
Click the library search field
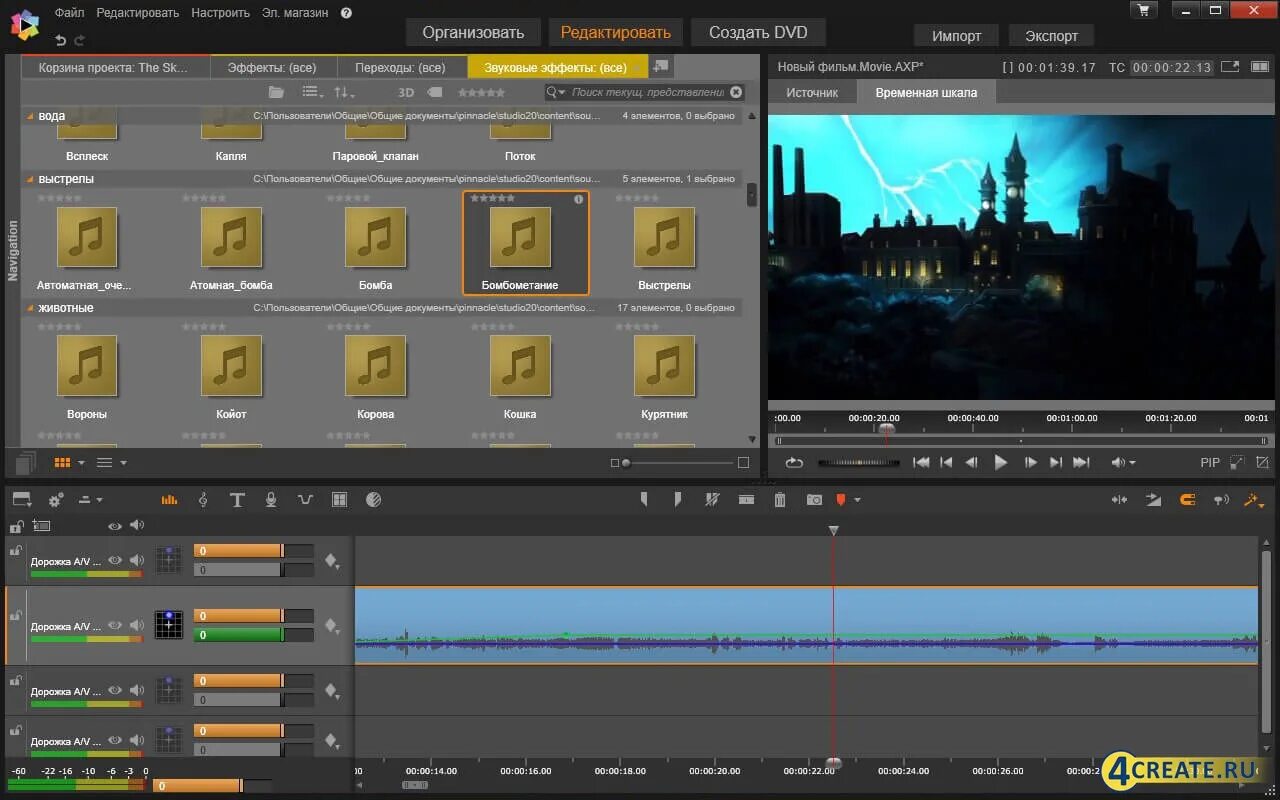(x=646, y=92)
